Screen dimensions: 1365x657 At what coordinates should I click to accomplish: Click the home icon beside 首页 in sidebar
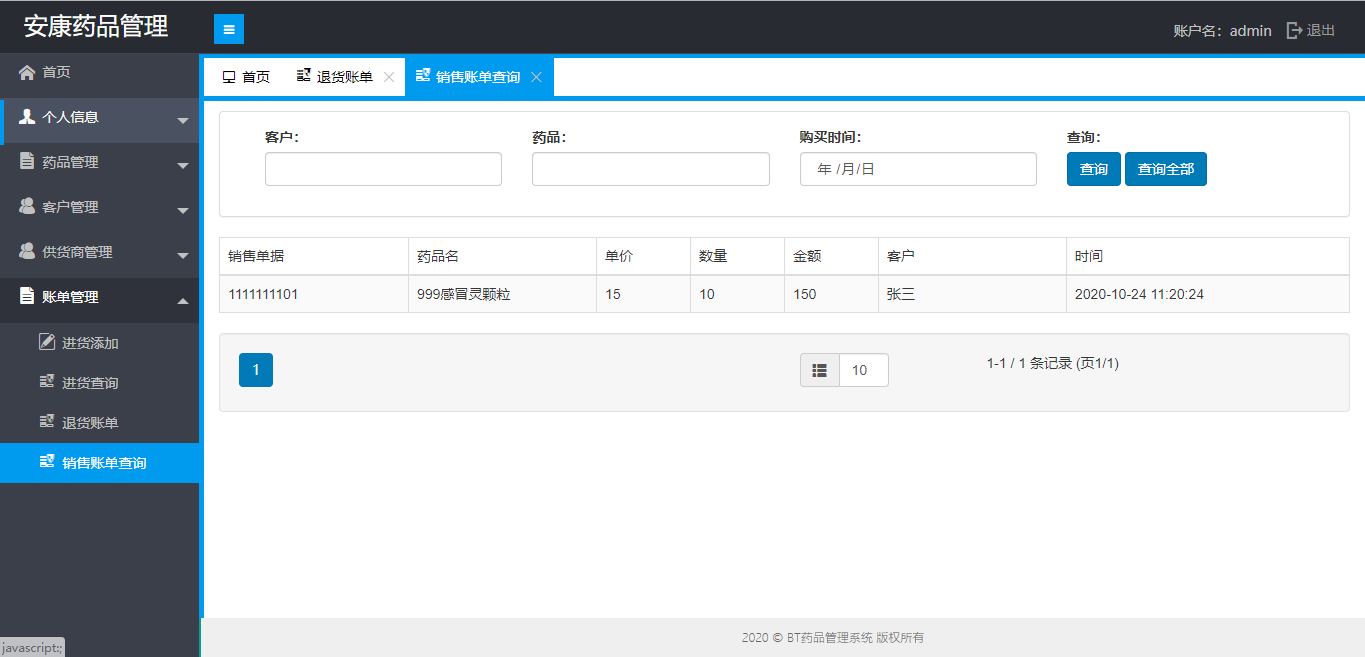tap(27, 72)
